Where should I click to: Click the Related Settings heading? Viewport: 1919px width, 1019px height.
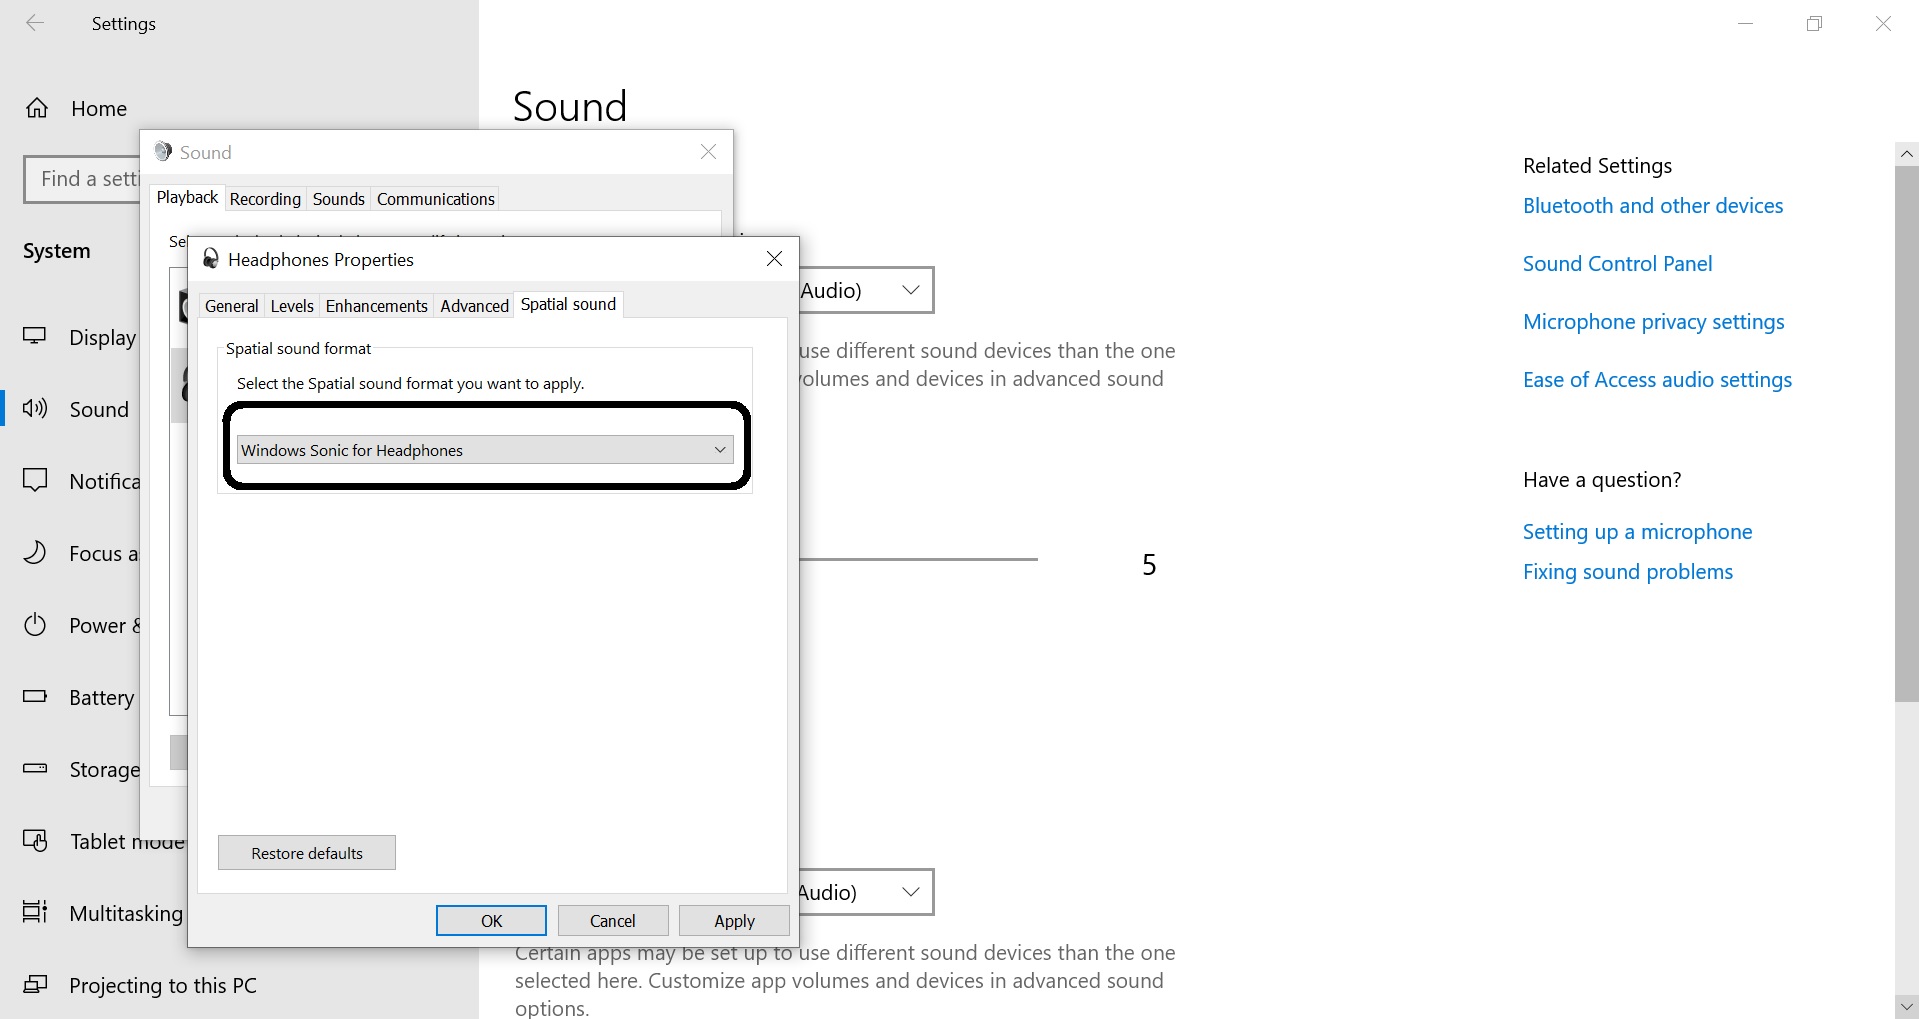click(1597, 166)
